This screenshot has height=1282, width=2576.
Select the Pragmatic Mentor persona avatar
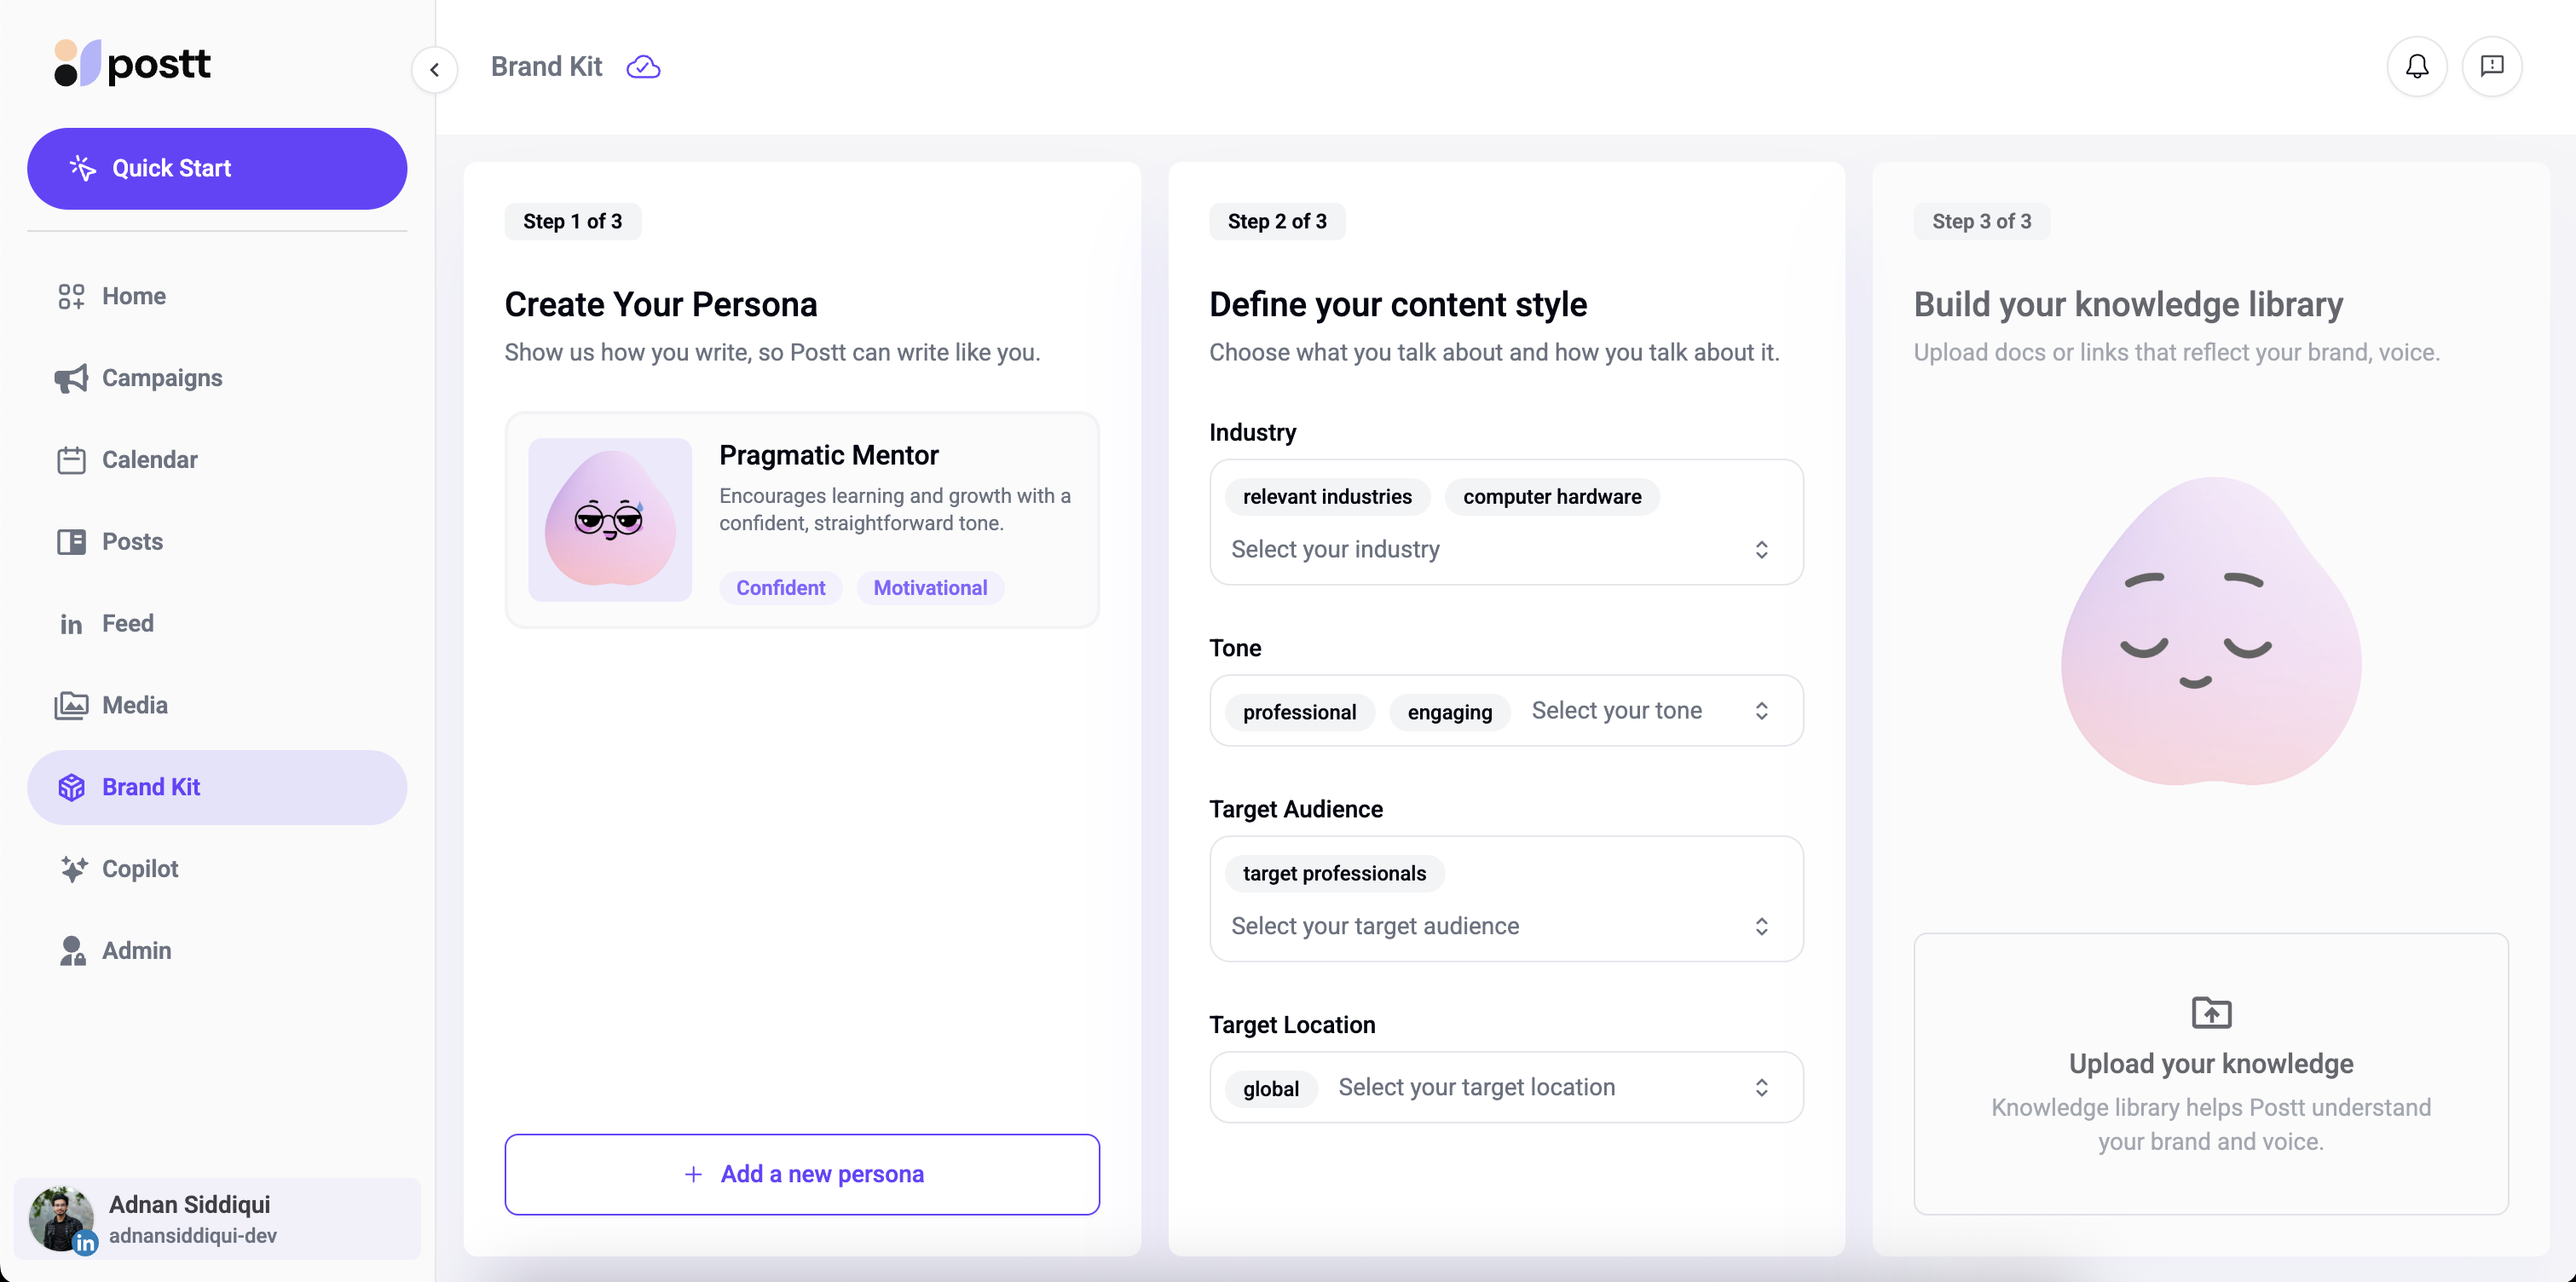pos(610,520)
